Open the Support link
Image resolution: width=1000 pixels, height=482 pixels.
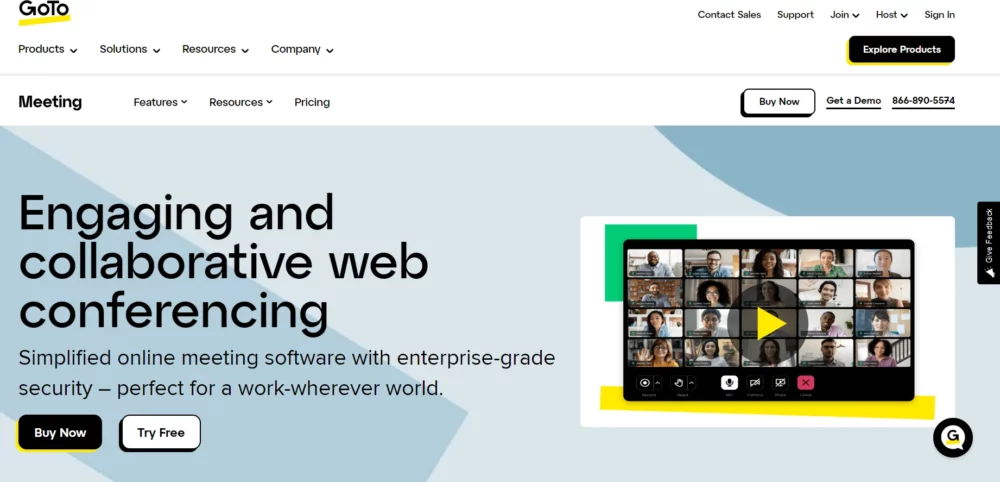click(795, 15)
